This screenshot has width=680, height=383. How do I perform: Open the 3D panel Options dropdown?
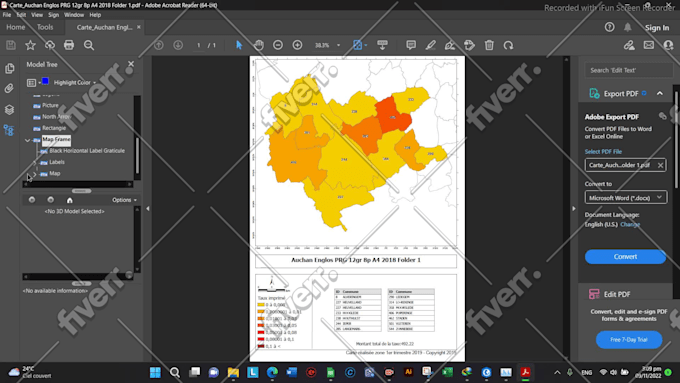tap(124, 200)
